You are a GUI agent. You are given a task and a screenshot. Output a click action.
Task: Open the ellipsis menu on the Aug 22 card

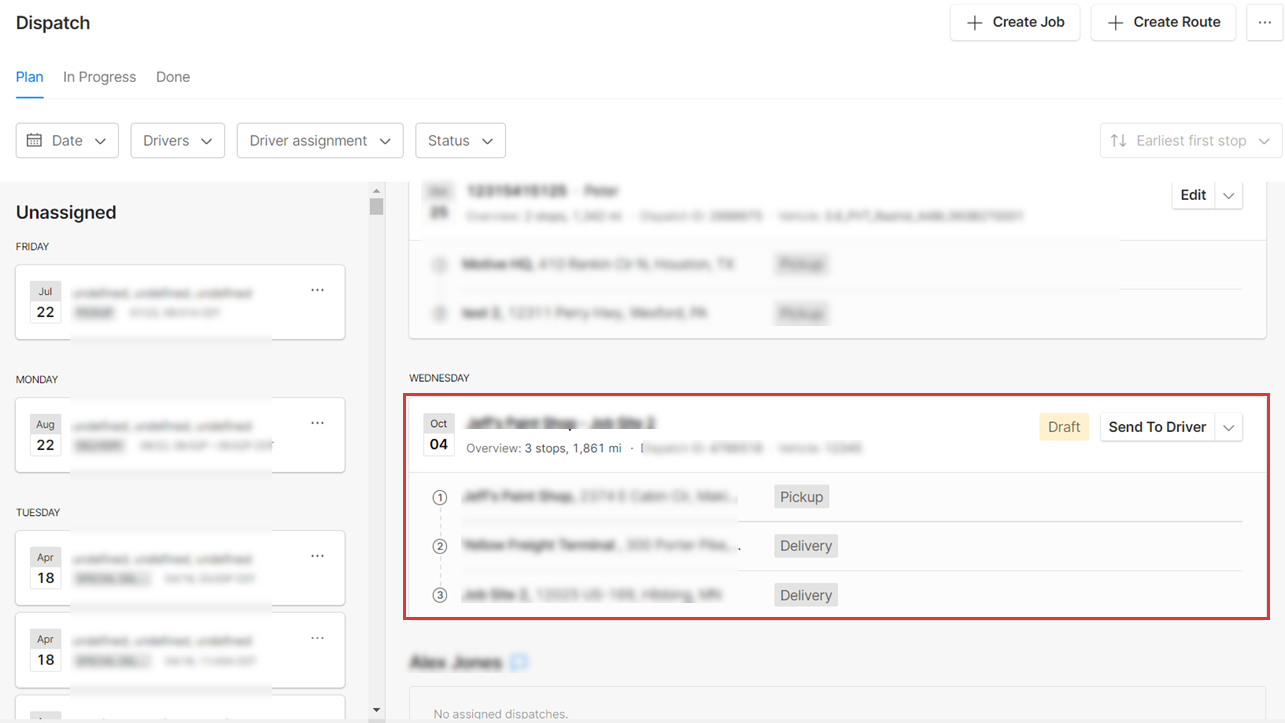317,422
